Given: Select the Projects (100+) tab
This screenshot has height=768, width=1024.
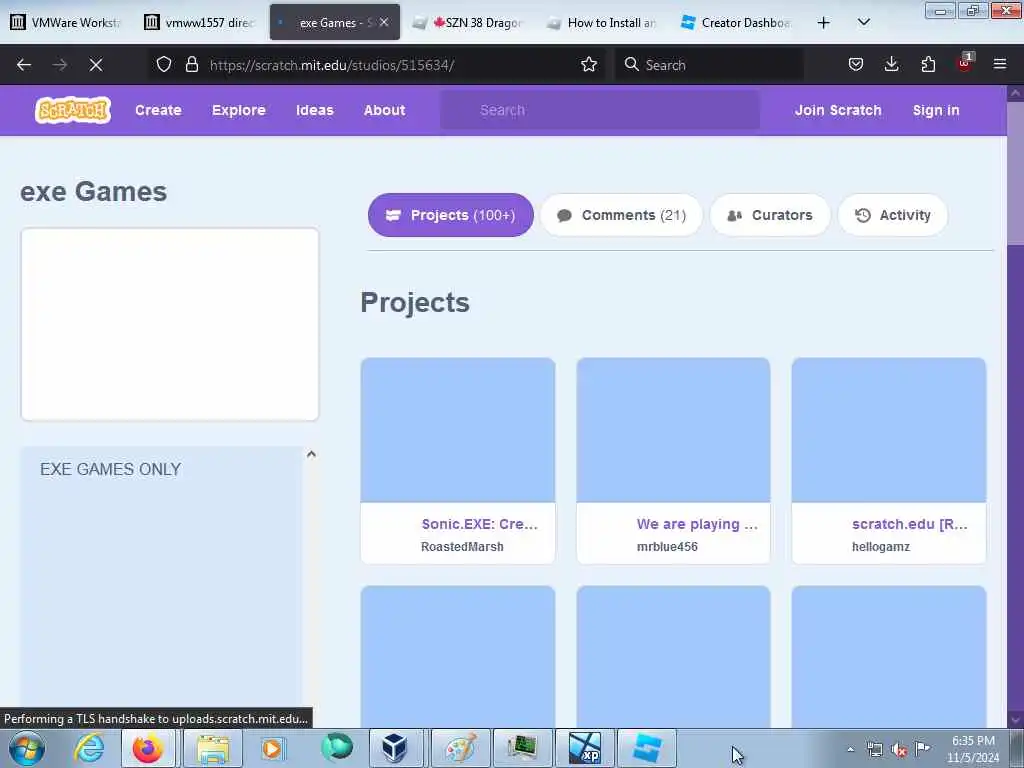Looking at the screenshot, I should pos(451,215).
